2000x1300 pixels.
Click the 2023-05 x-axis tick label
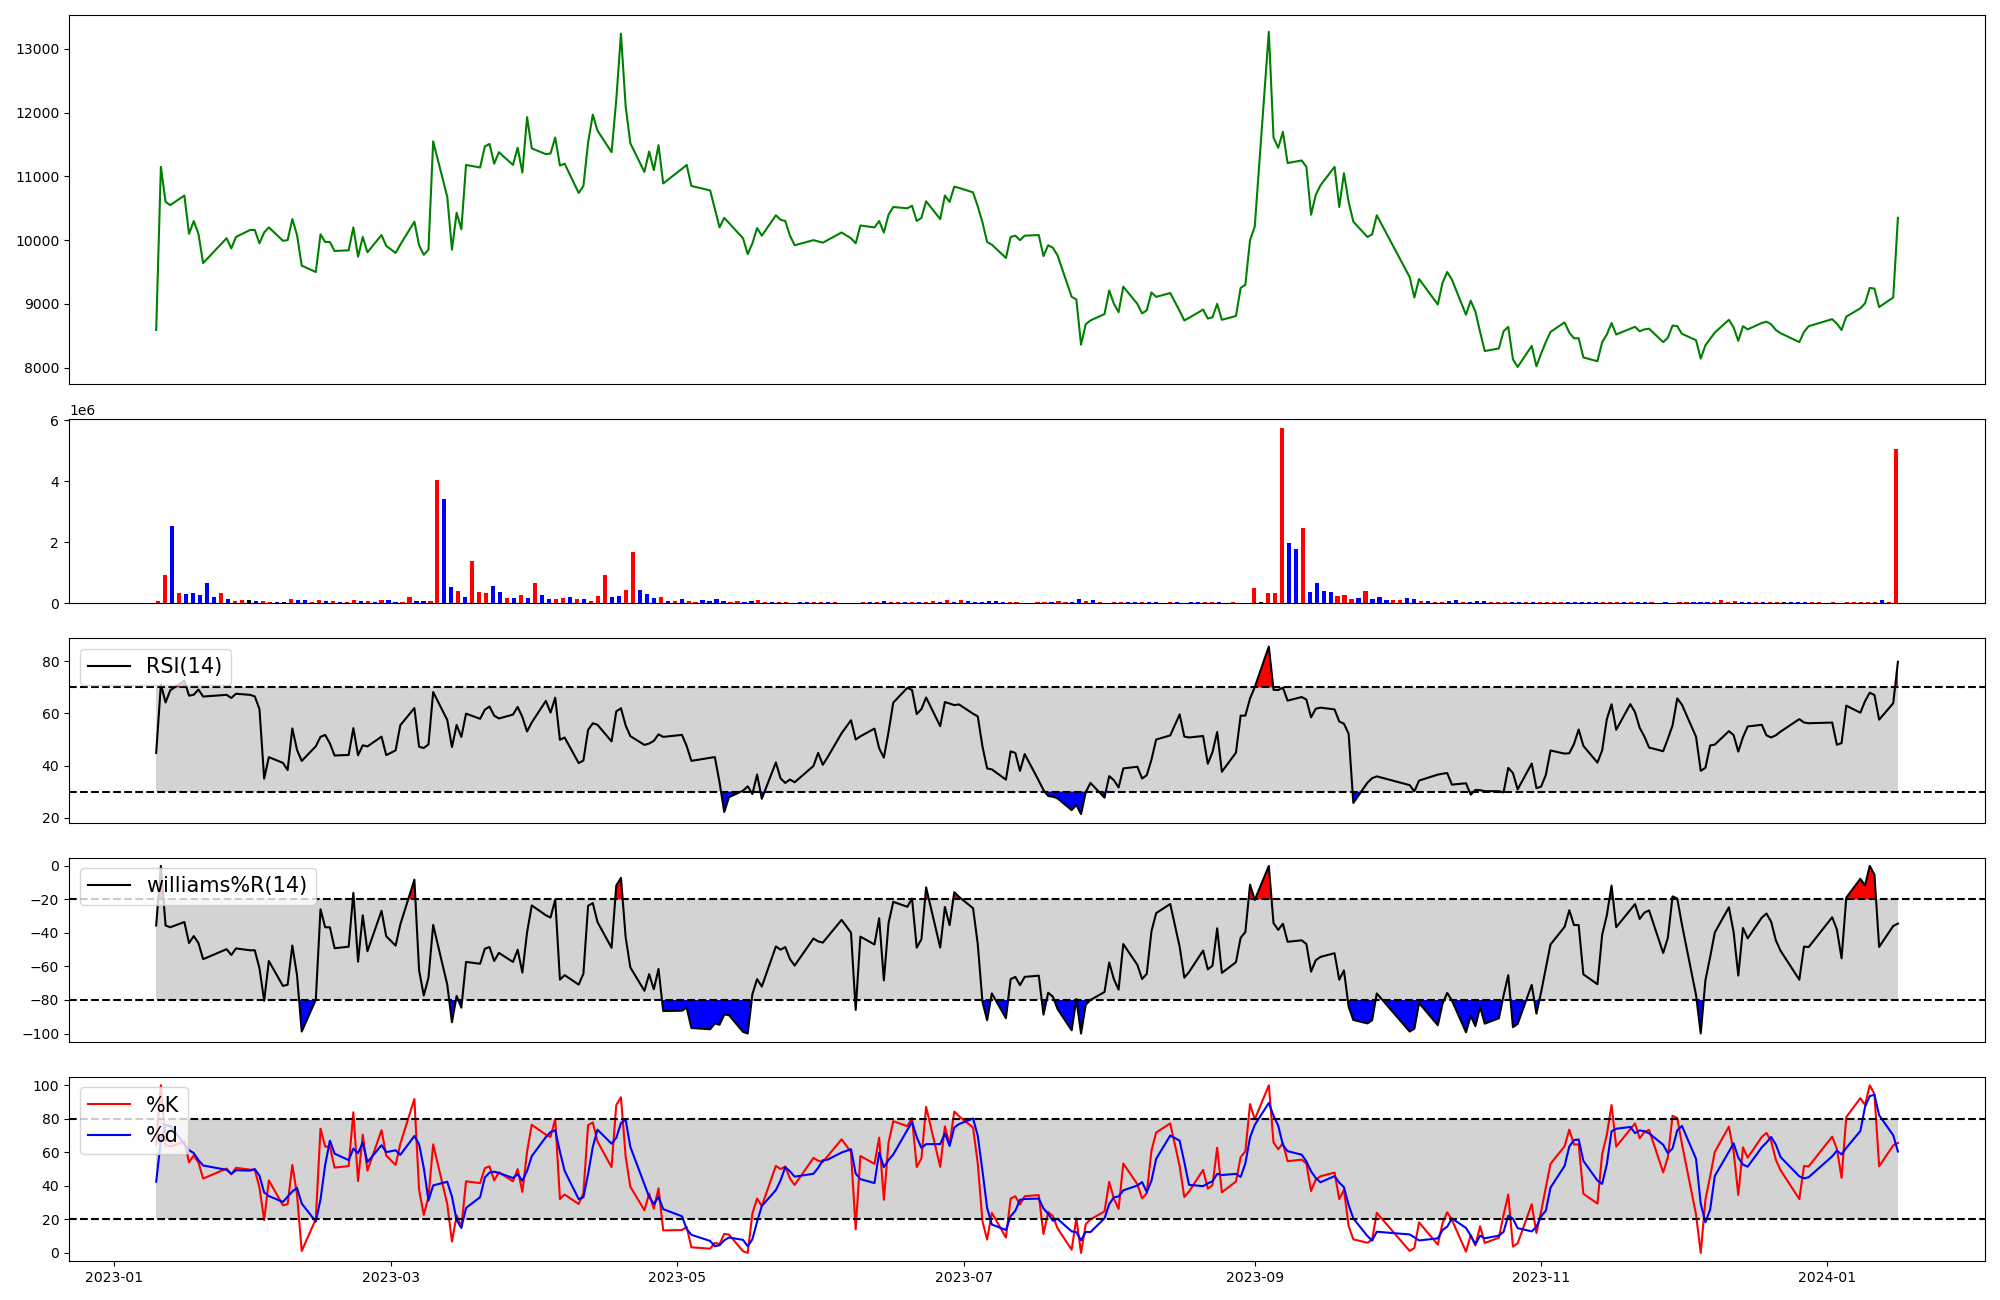(x=677, y=1277)
